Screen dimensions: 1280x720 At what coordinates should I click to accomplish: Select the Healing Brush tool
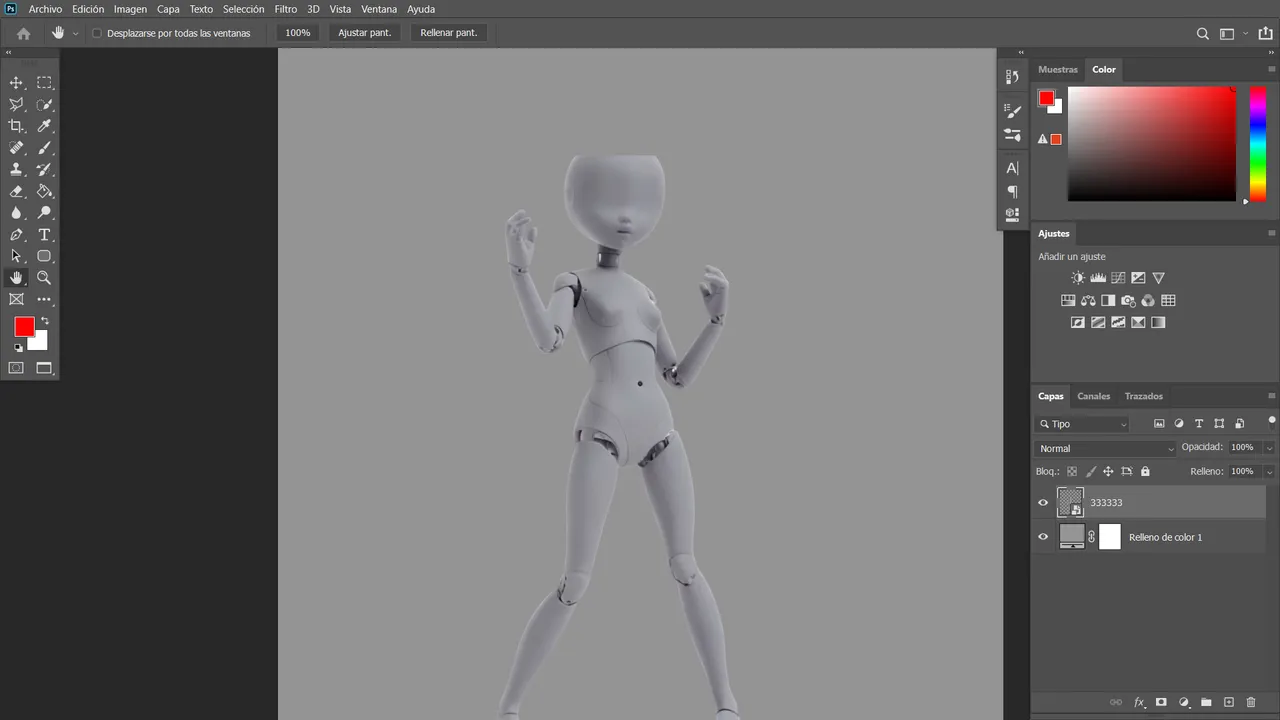tap(16, 148)
